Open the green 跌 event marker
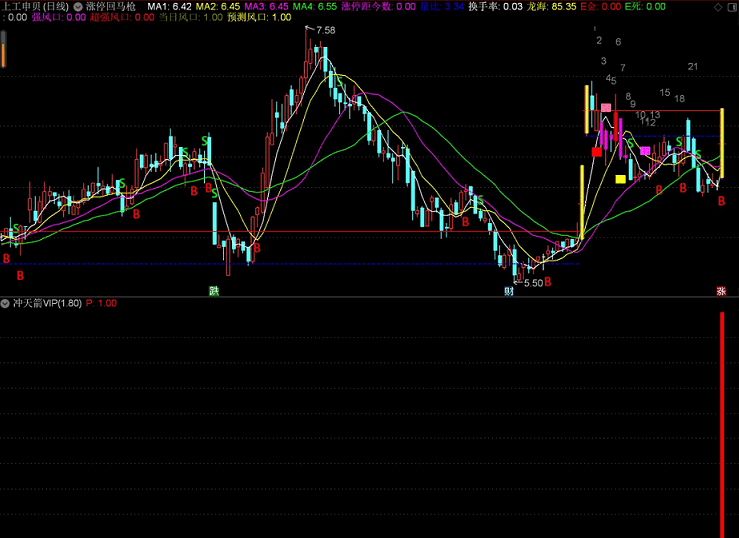 (214, 291)
